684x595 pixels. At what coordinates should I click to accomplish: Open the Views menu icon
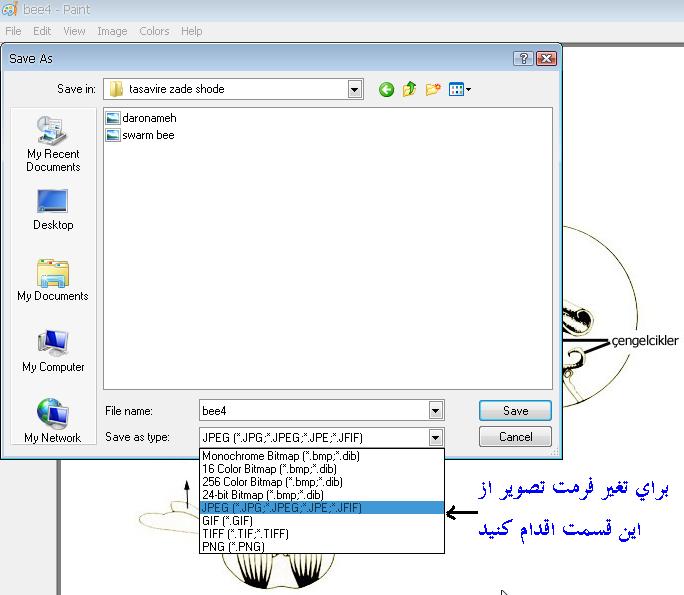pos(459,90)
